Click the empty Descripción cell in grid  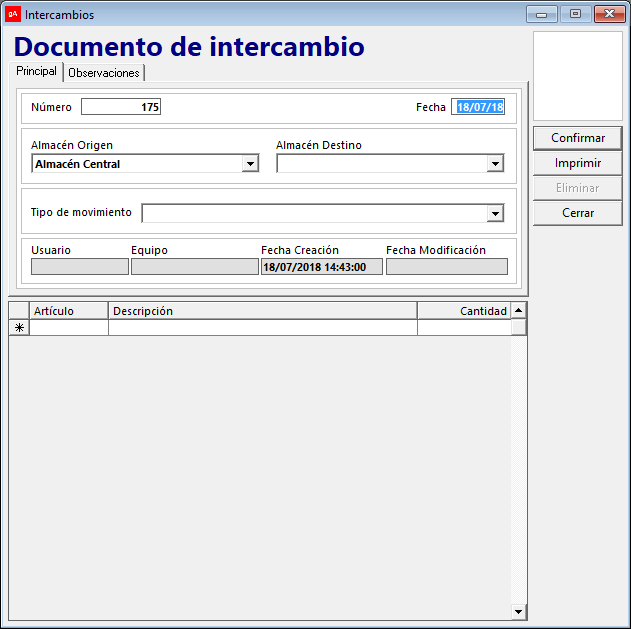pyautogui.click(x=262, y=328)
